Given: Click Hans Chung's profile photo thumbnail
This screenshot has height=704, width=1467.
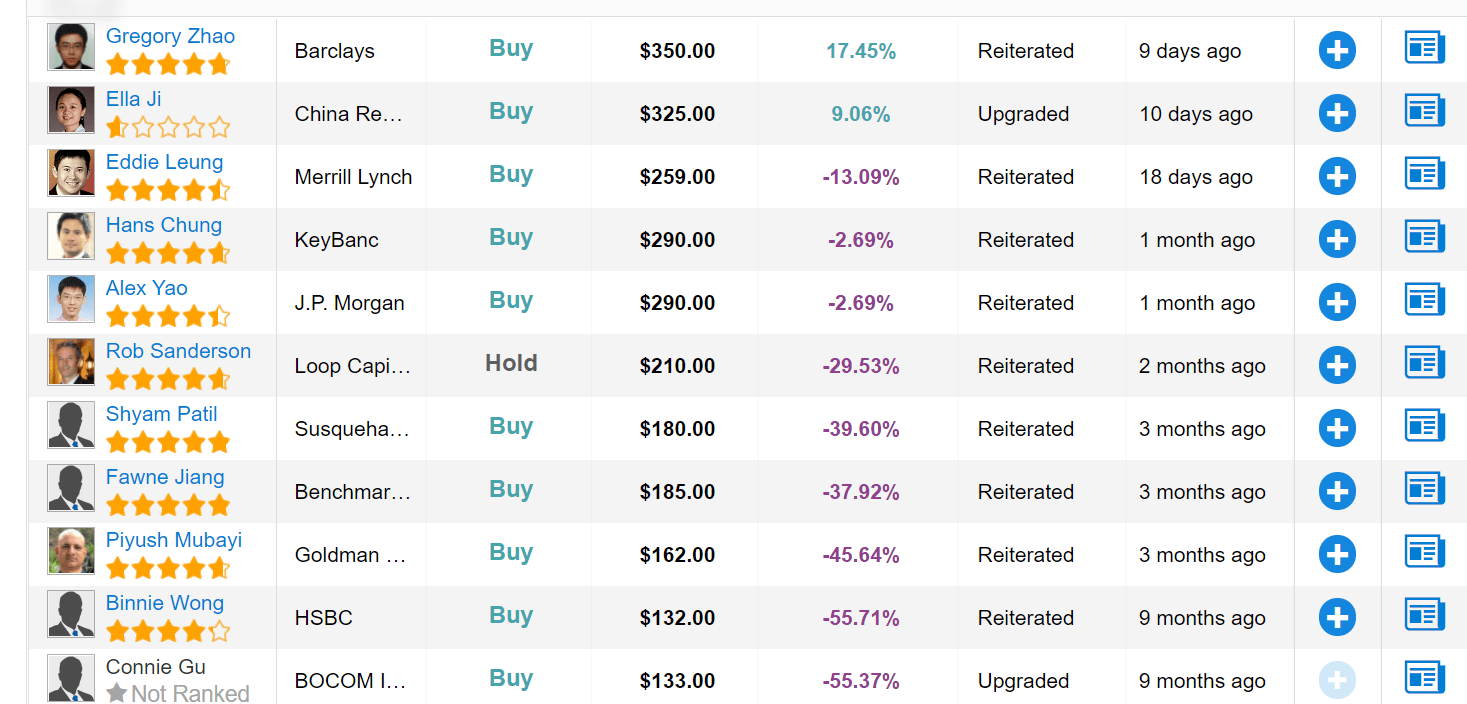Looking at the screenshot, I should point(71,236).
